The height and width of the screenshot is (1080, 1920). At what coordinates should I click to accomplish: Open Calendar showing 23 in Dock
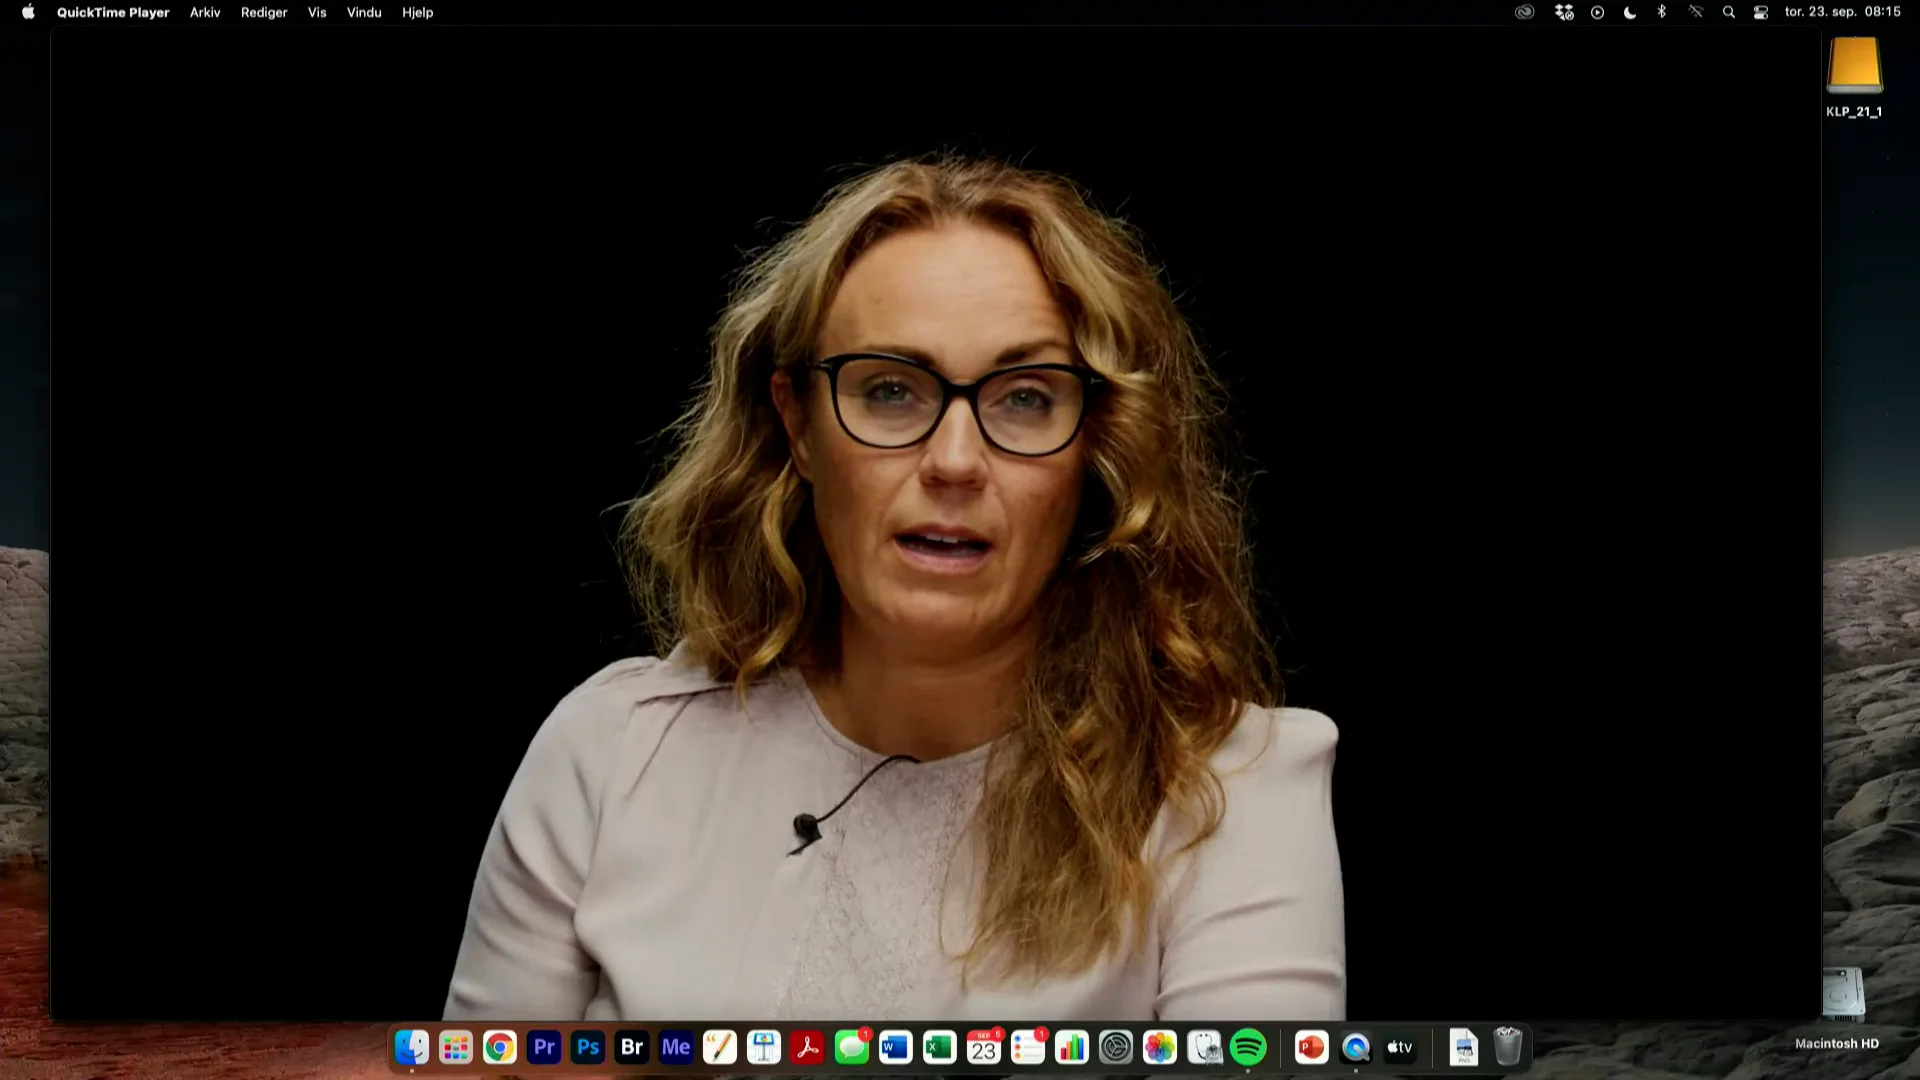(x=984, y=1047)
